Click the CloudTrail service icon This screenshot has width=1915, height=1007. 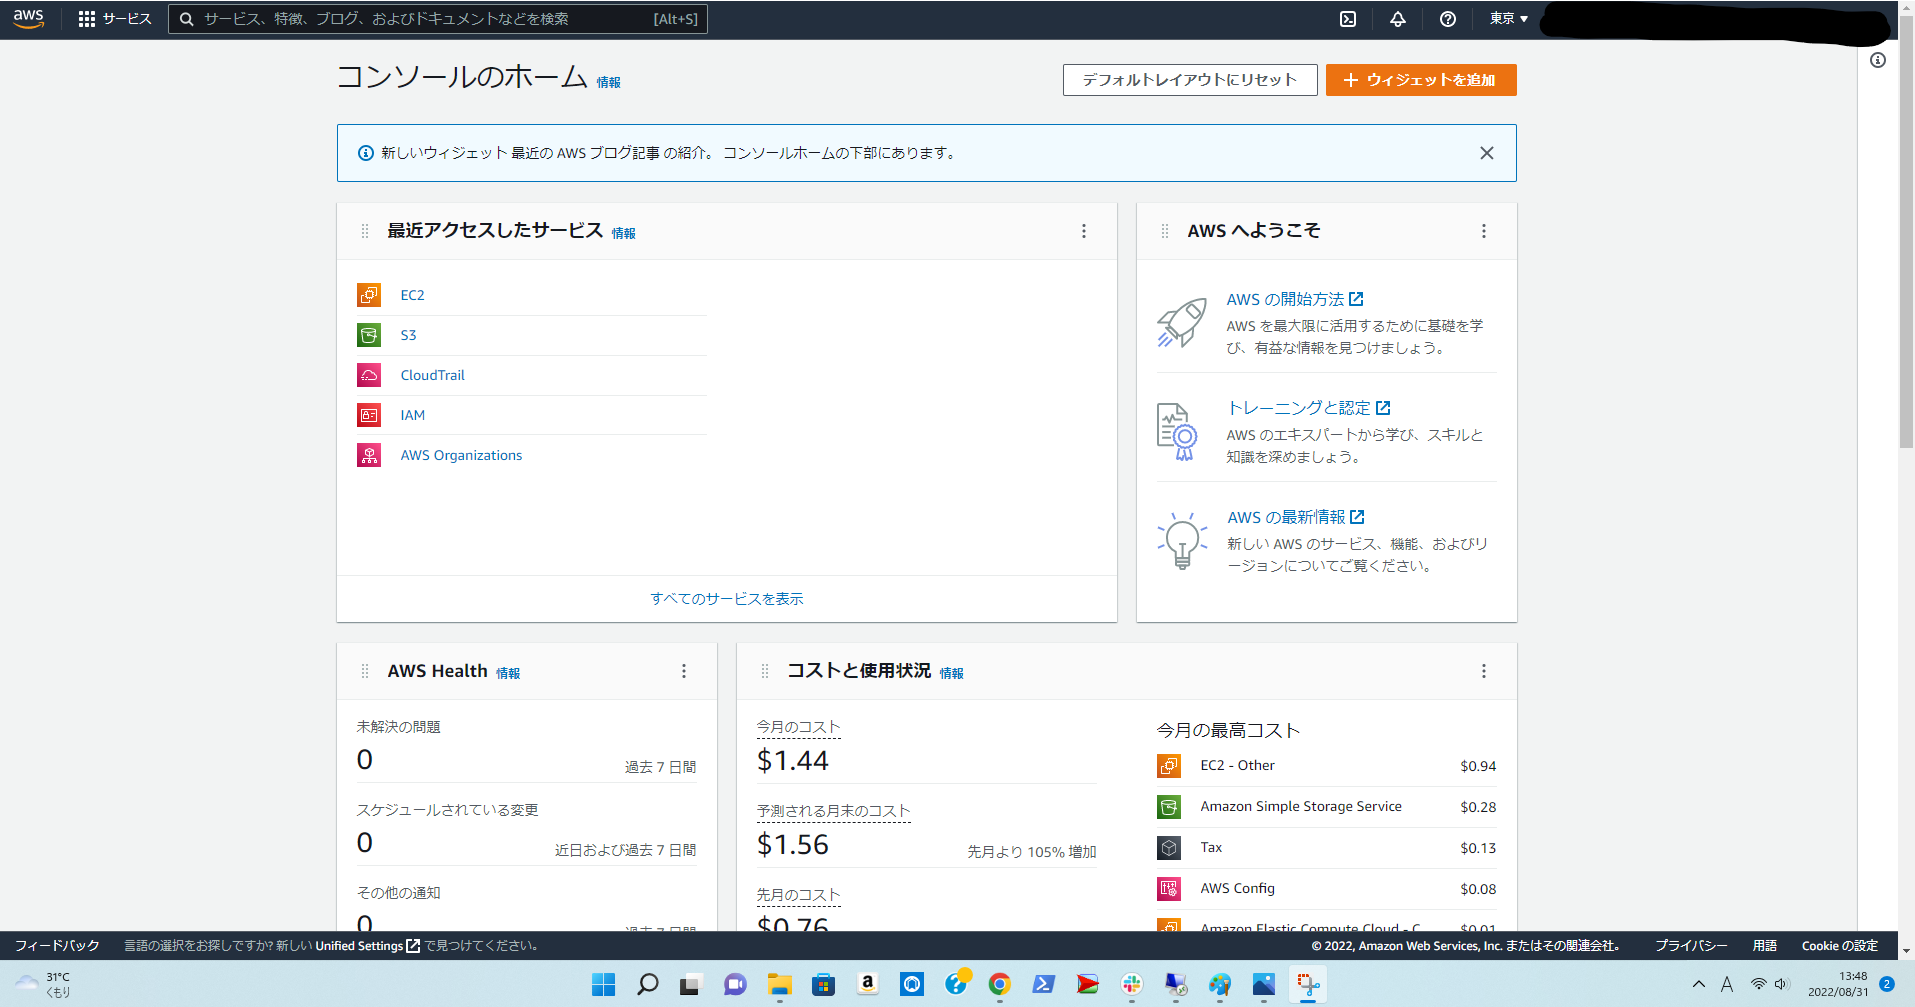369,375
